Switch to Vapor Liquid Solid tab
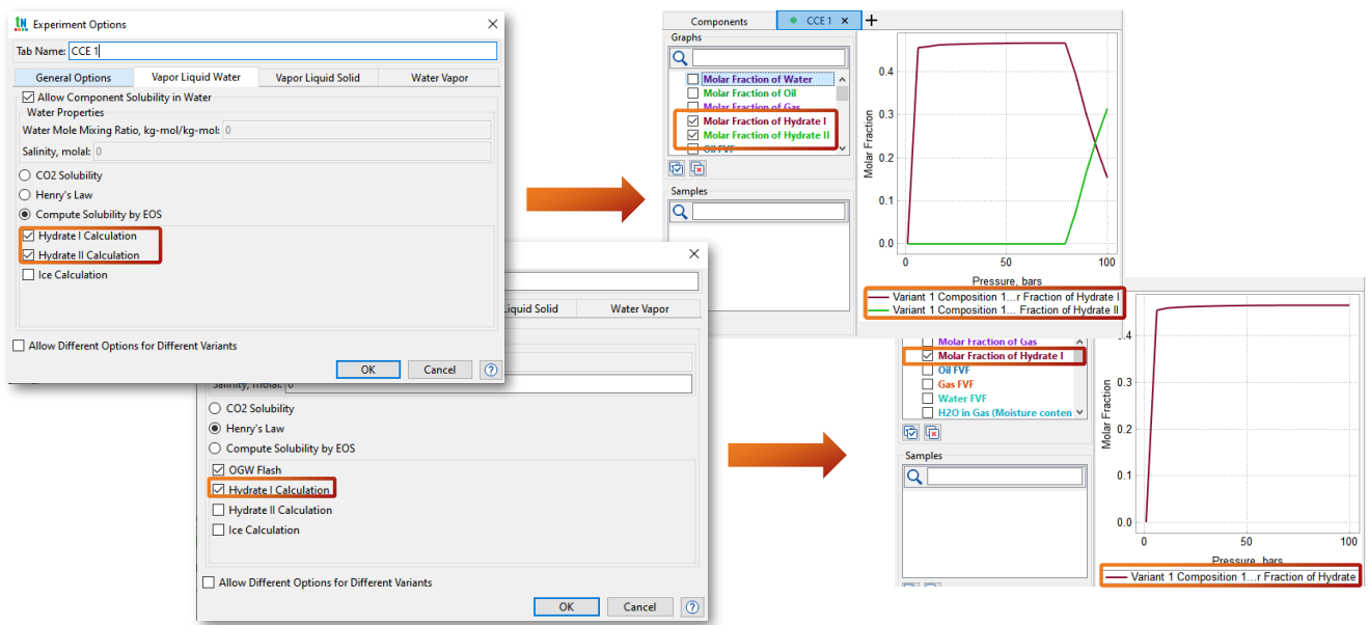This screenshot has height=626, width=1370. [x=318, y=78]
